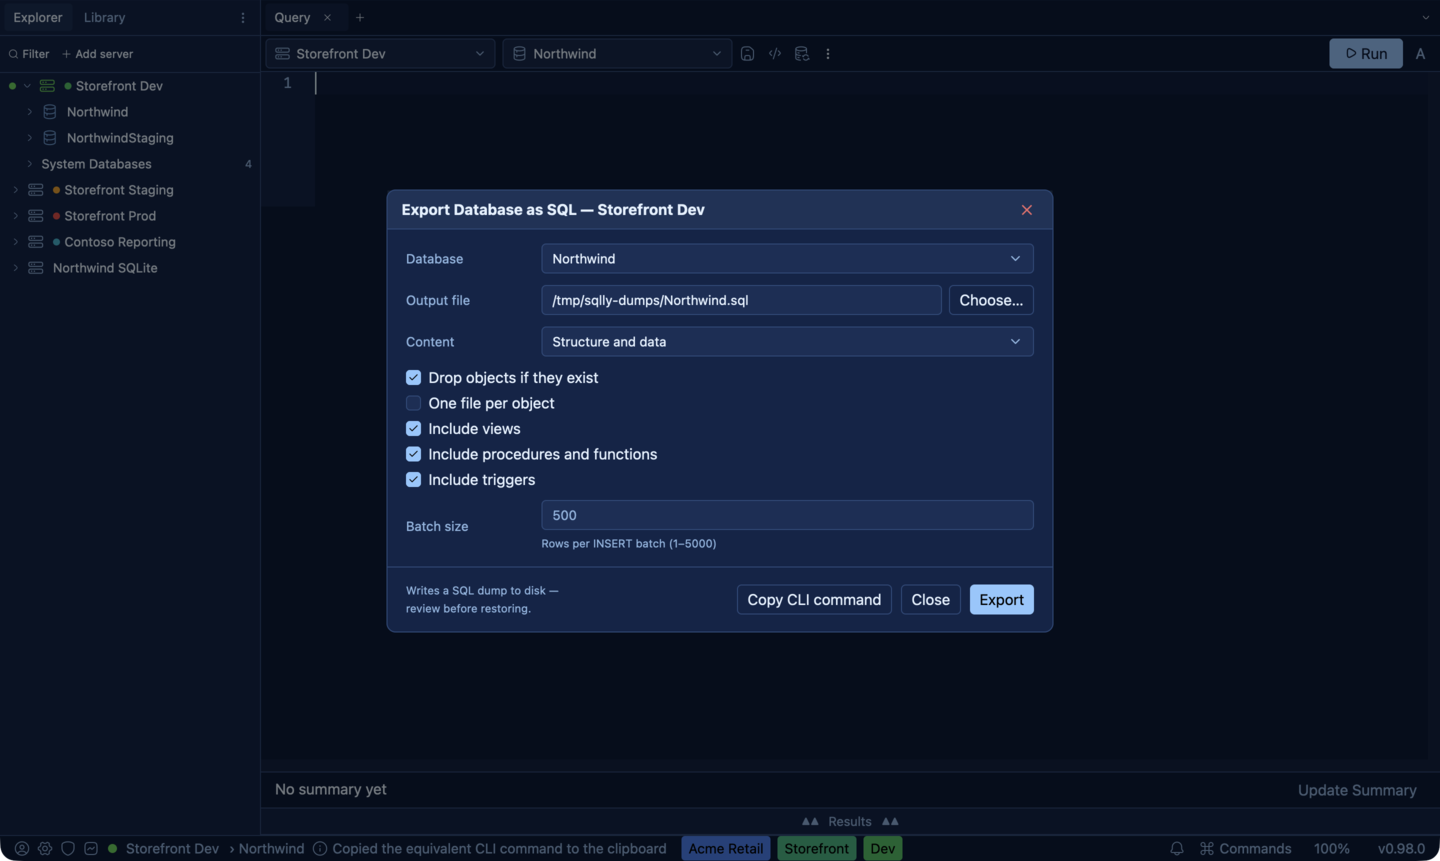Click the collapse chevron at the window's top right
The height and width of the screenshot is (861, 1440).
(x=1426, y=18)
